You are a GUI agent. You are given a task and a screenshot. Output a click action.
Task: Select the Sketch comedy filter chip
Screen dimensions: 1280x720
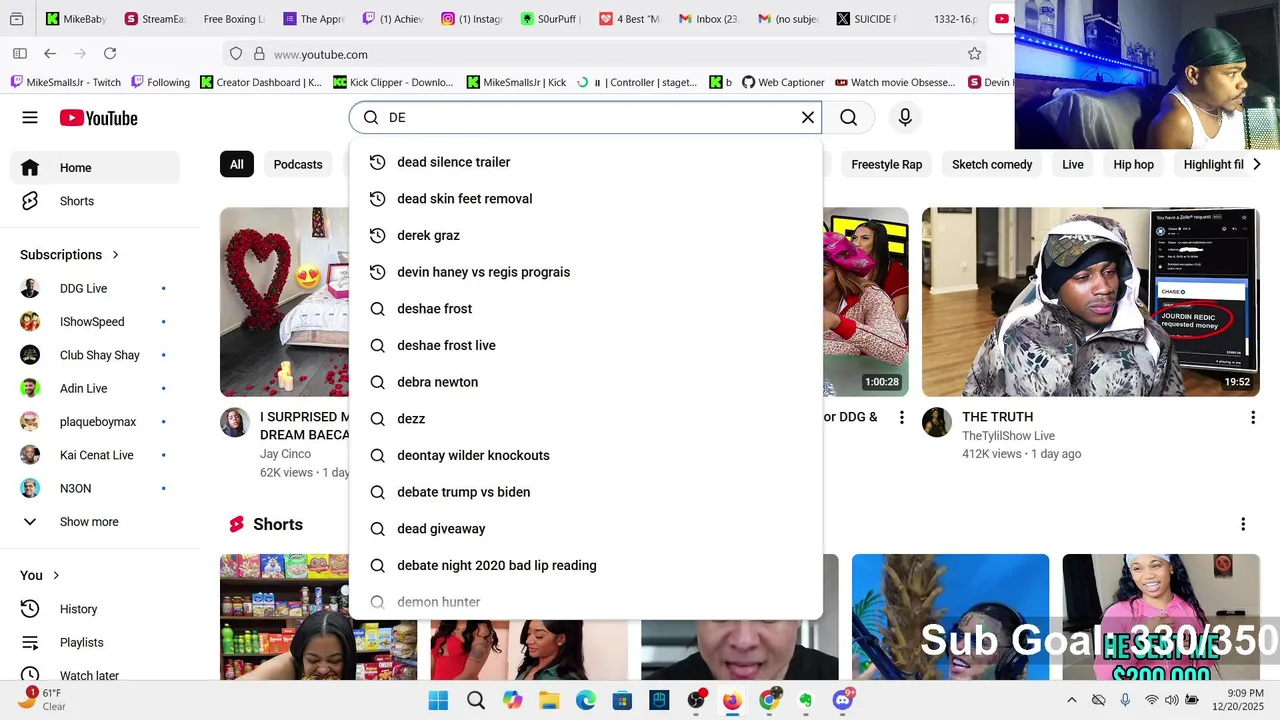click(x=992, y=164)
